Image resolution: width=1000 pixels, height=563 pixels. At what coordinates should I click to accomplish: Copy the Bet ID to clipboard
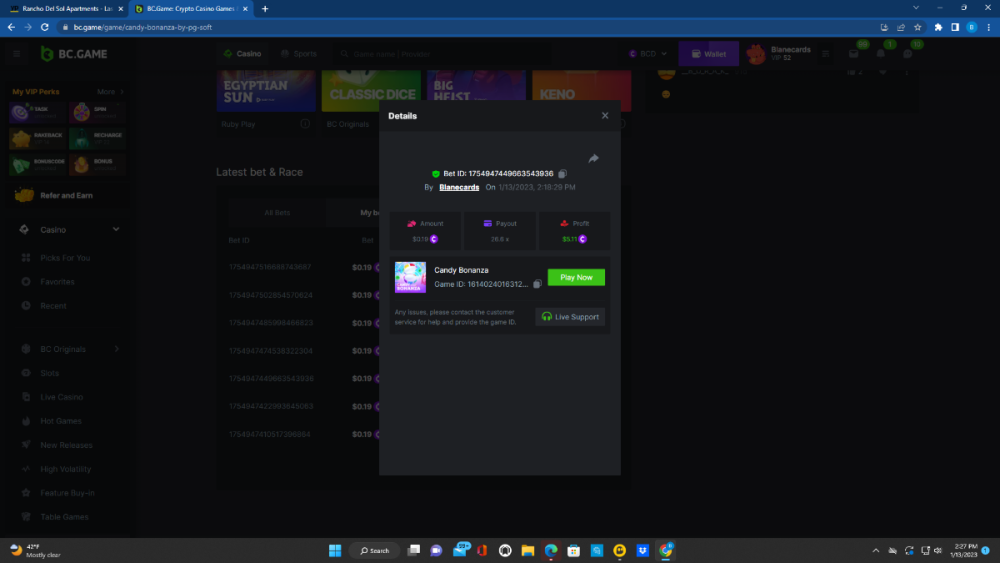(562, 174)
